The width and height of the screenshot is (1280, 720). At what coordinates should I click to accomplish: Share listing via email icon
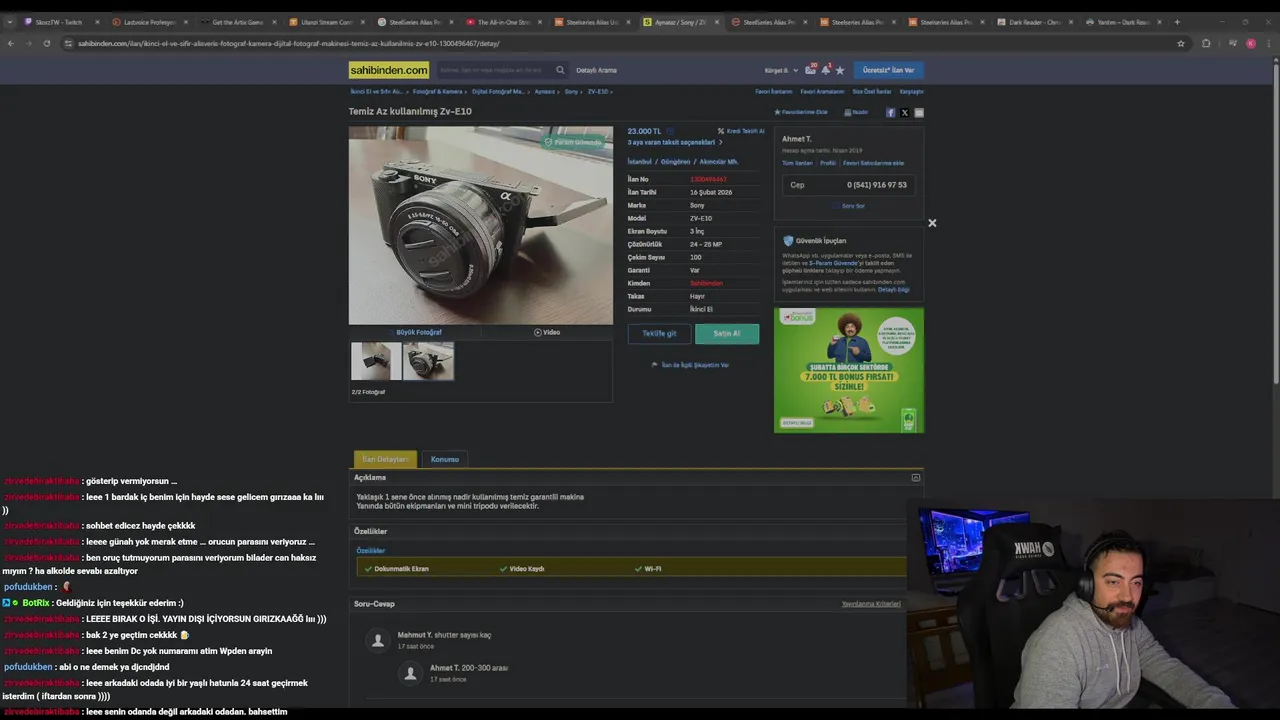click(x=919, y=113)
